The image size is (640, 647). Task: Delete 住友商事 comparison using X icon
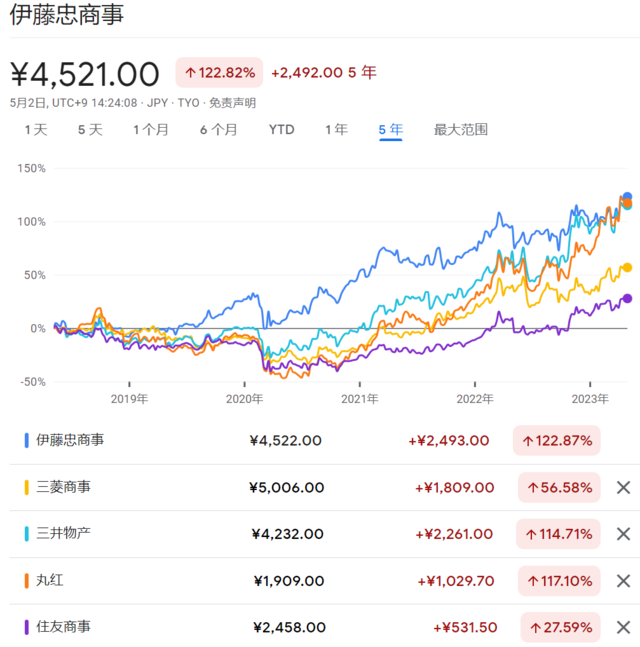pyautogui.click(x=623, y=628)
